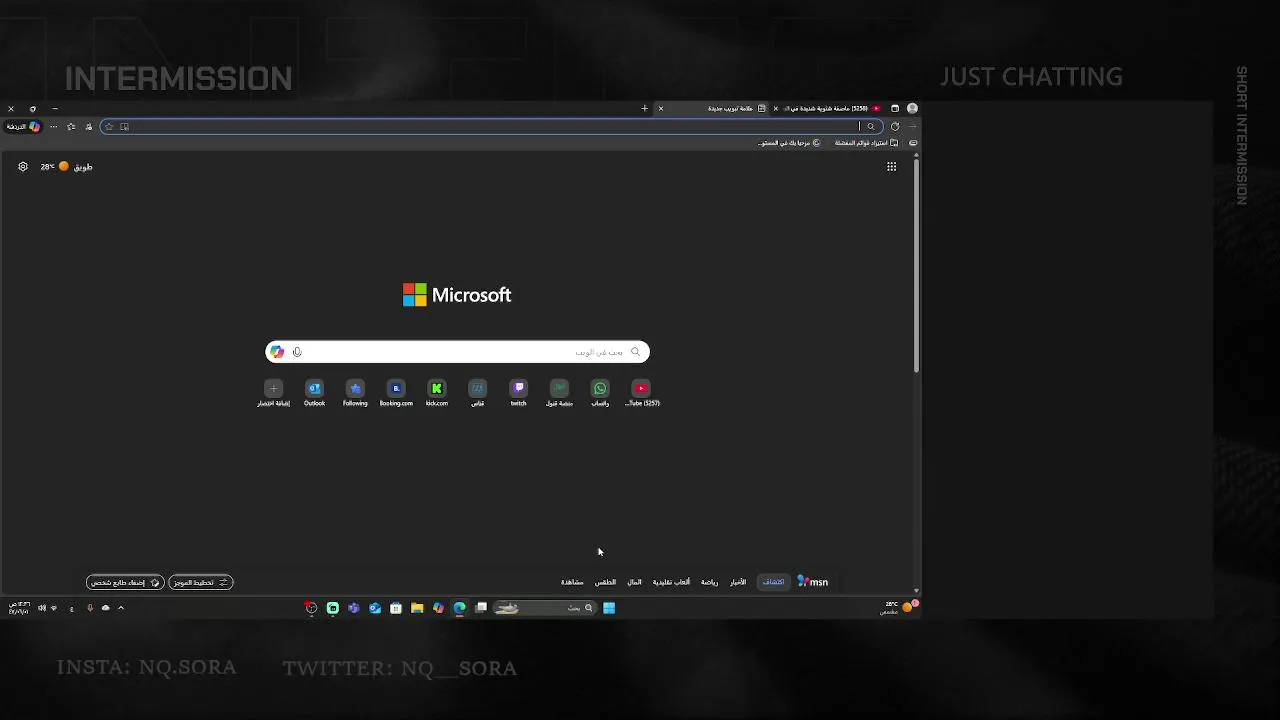This screenshot has height=720, width=1280.
Task: Open the Outlook quick link tile
Action: (x=314, y=392)
